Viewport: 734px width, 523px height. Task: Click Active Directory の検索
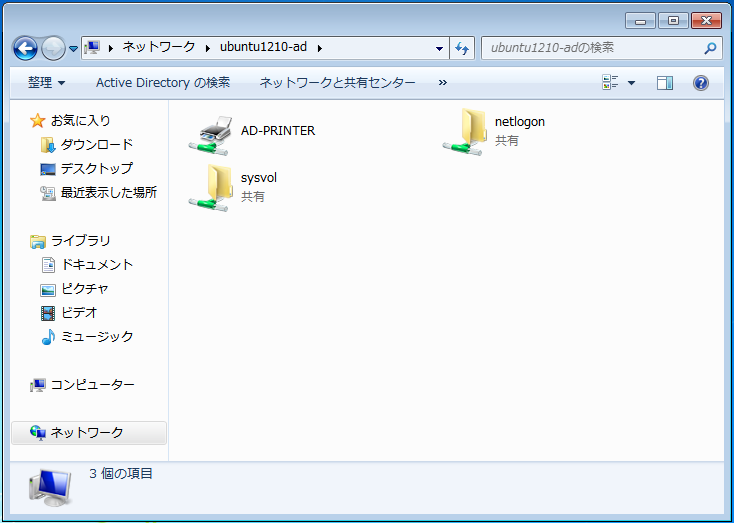click(163, 83)
